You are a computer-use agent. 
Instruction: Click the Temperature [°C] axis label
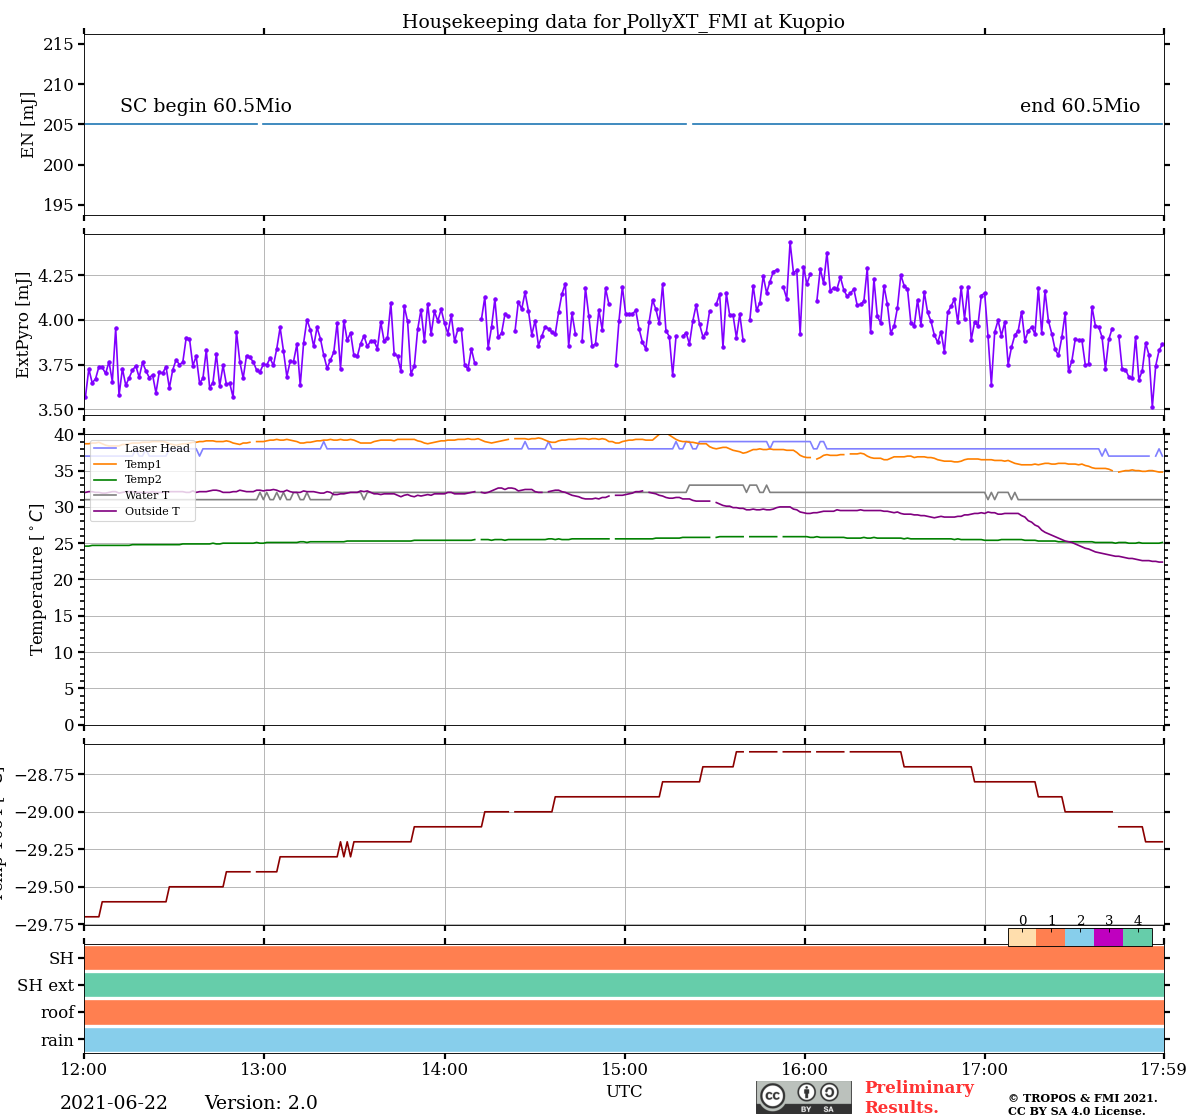pos(37,580)
